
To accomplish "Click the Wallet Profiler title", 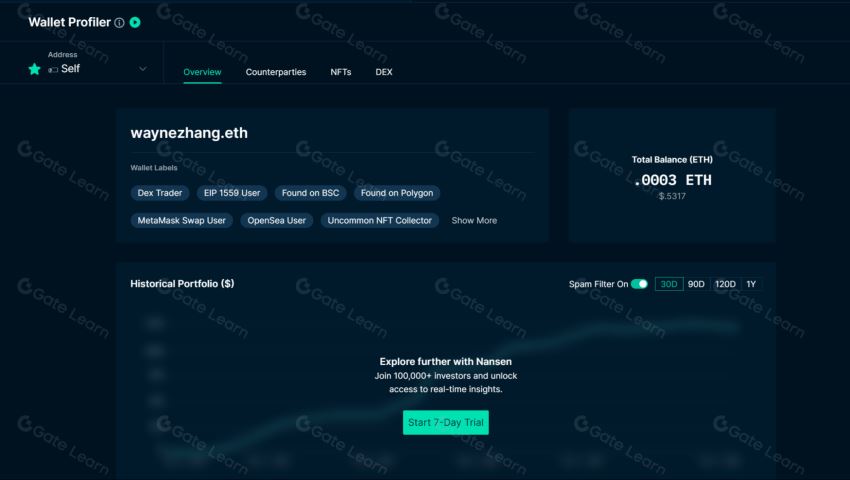I will [69, 22].
